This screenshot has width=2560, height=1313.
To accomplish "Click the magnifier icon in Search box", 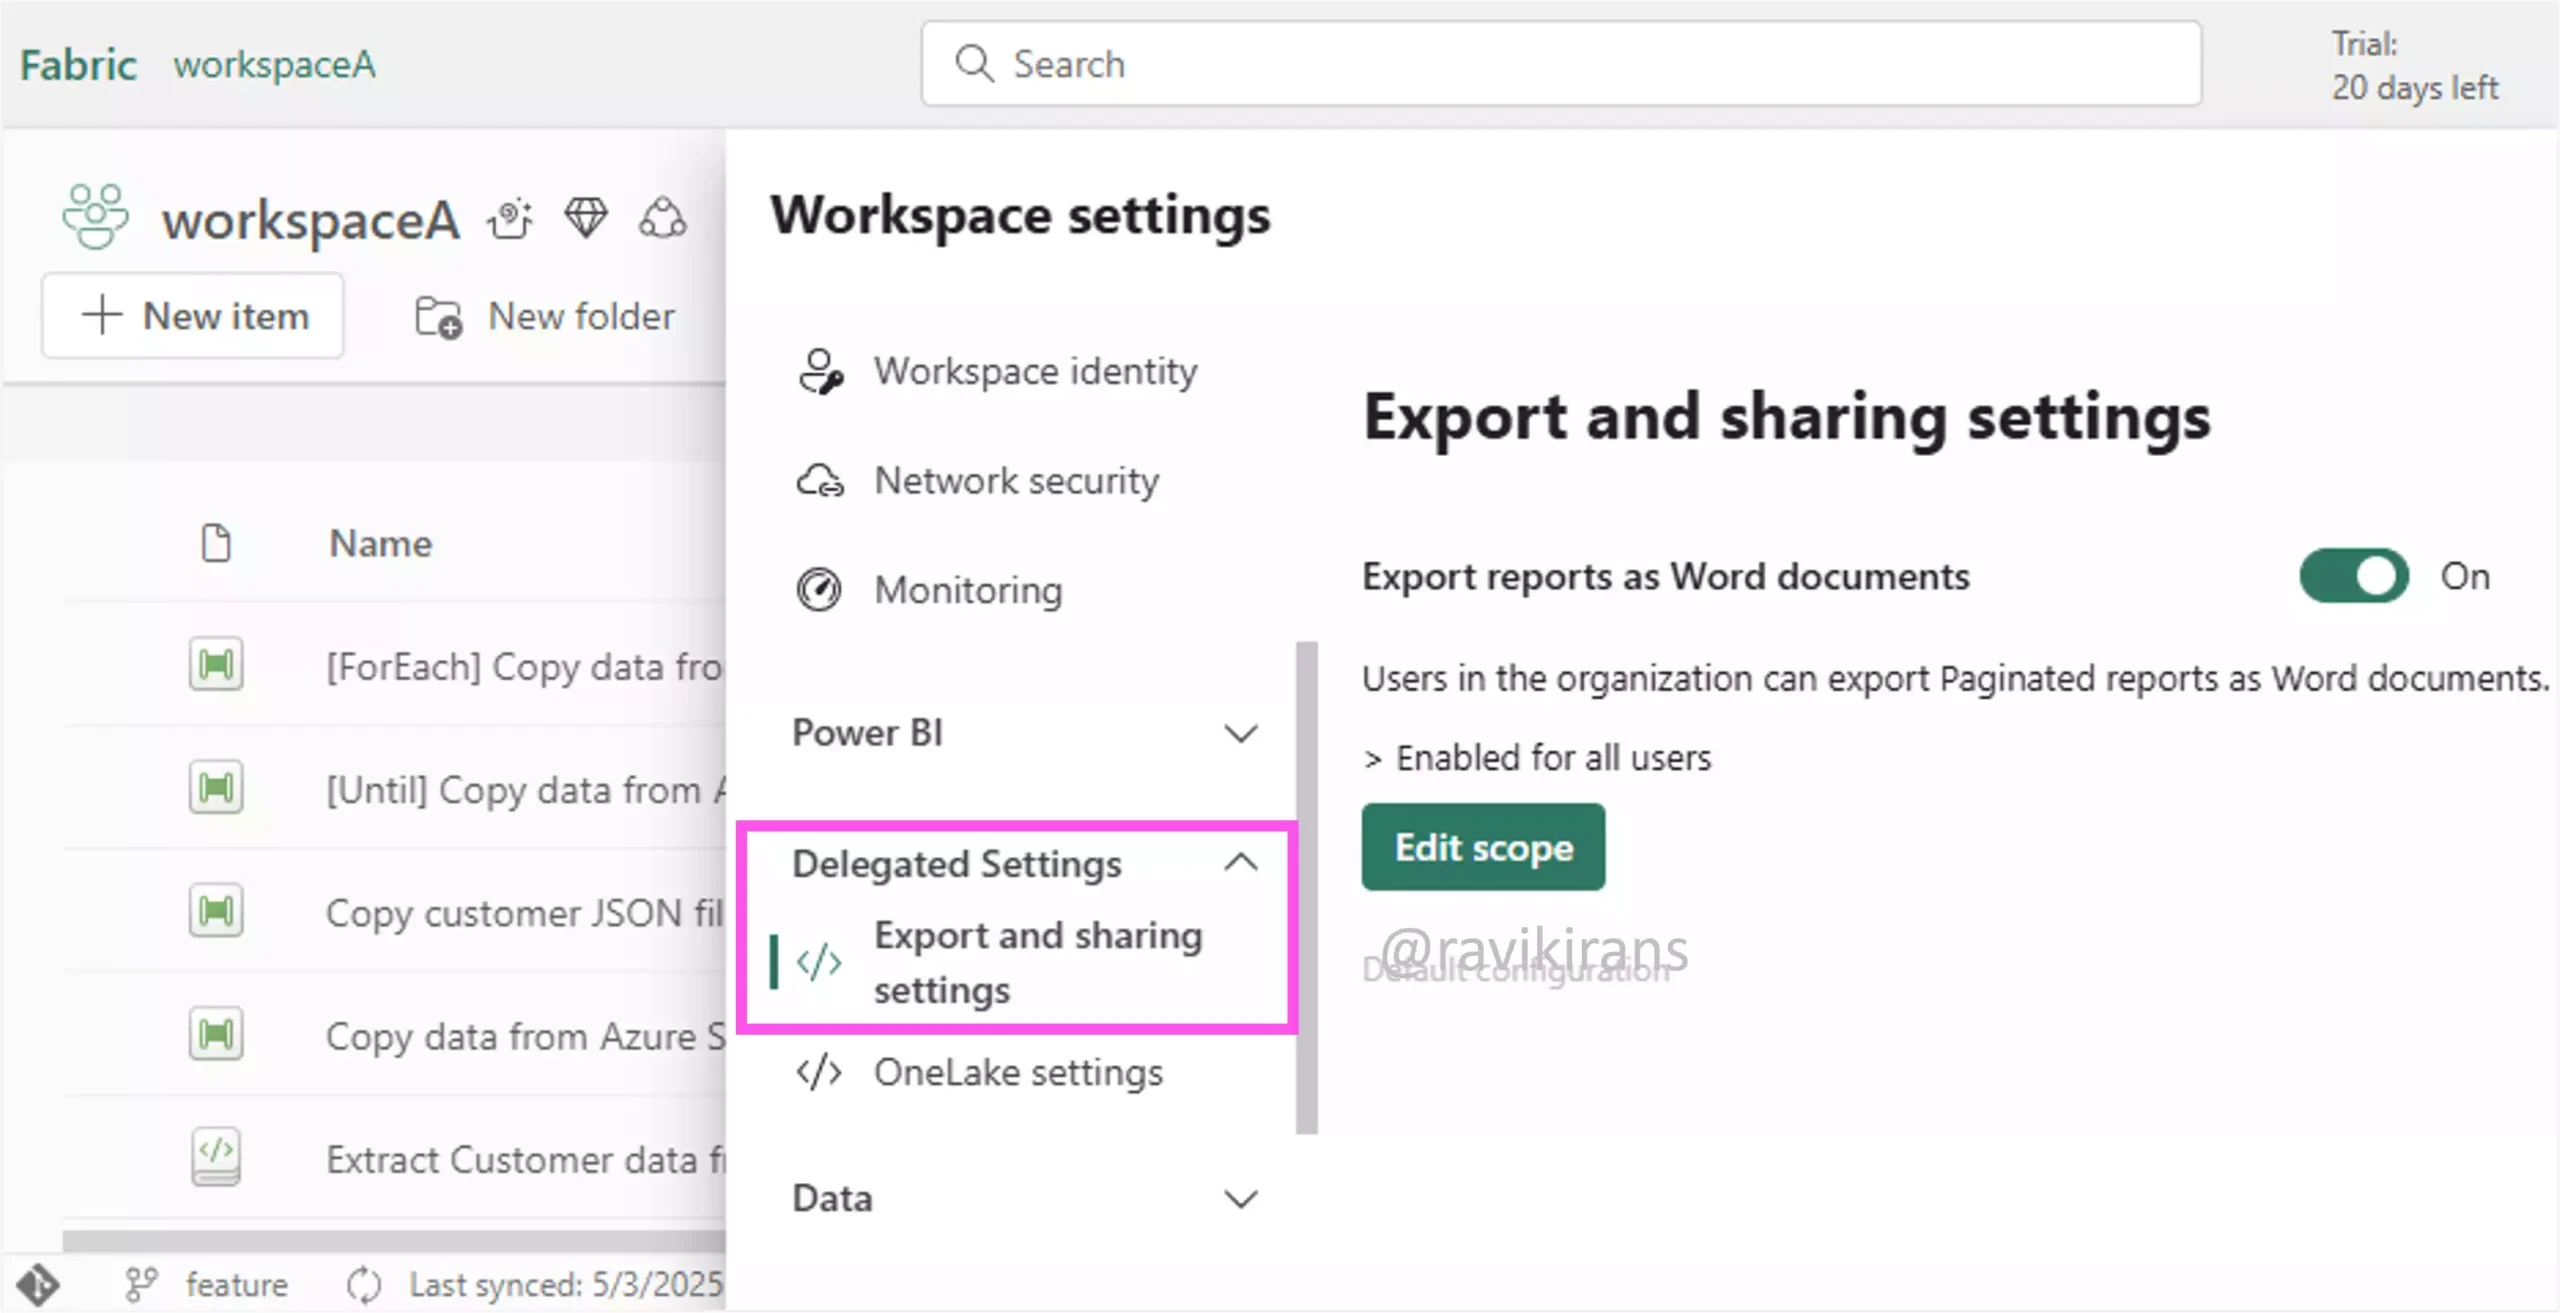I will [974, 63].
